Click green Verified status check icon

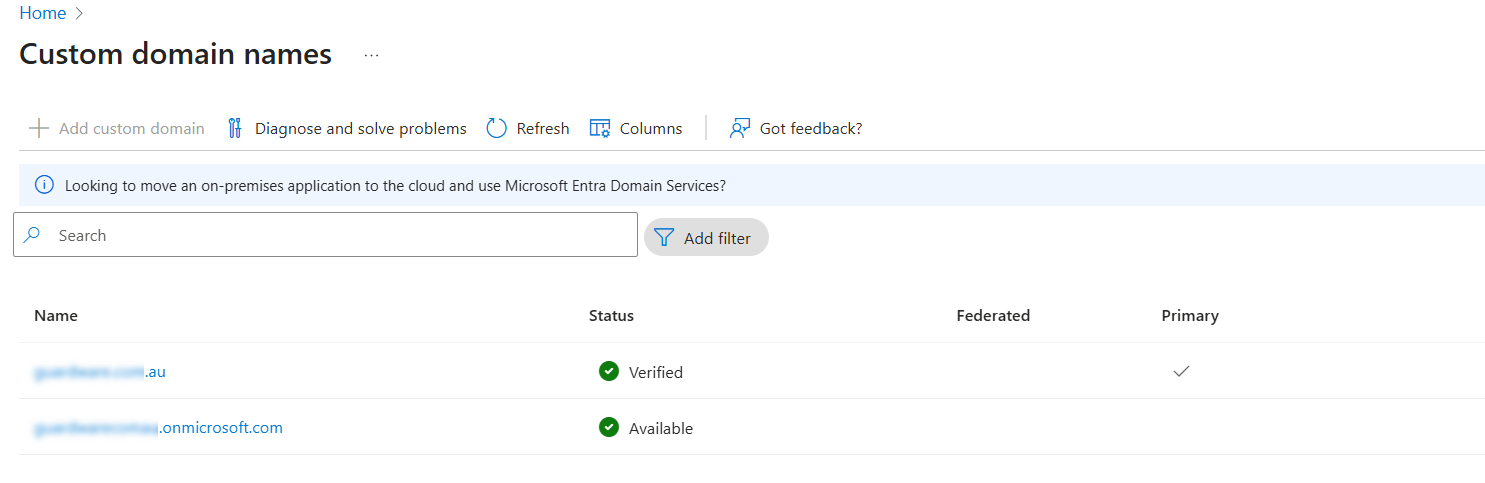pos(608,371)
